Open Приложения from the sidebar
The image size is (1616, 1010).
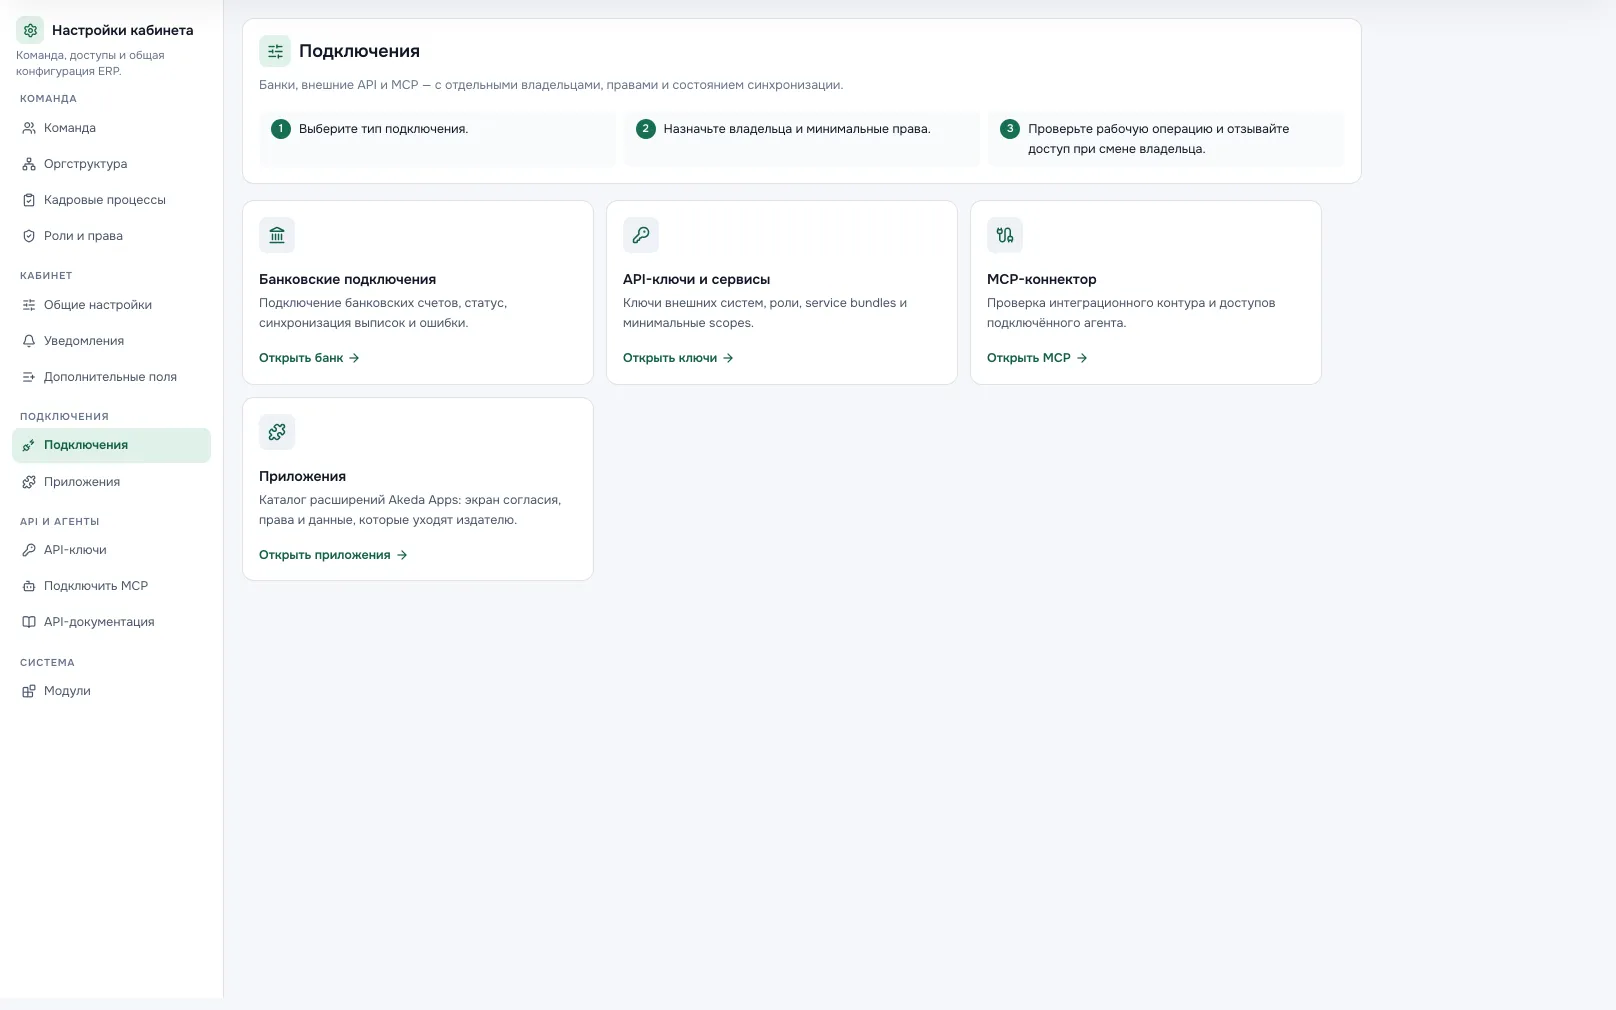111,482
